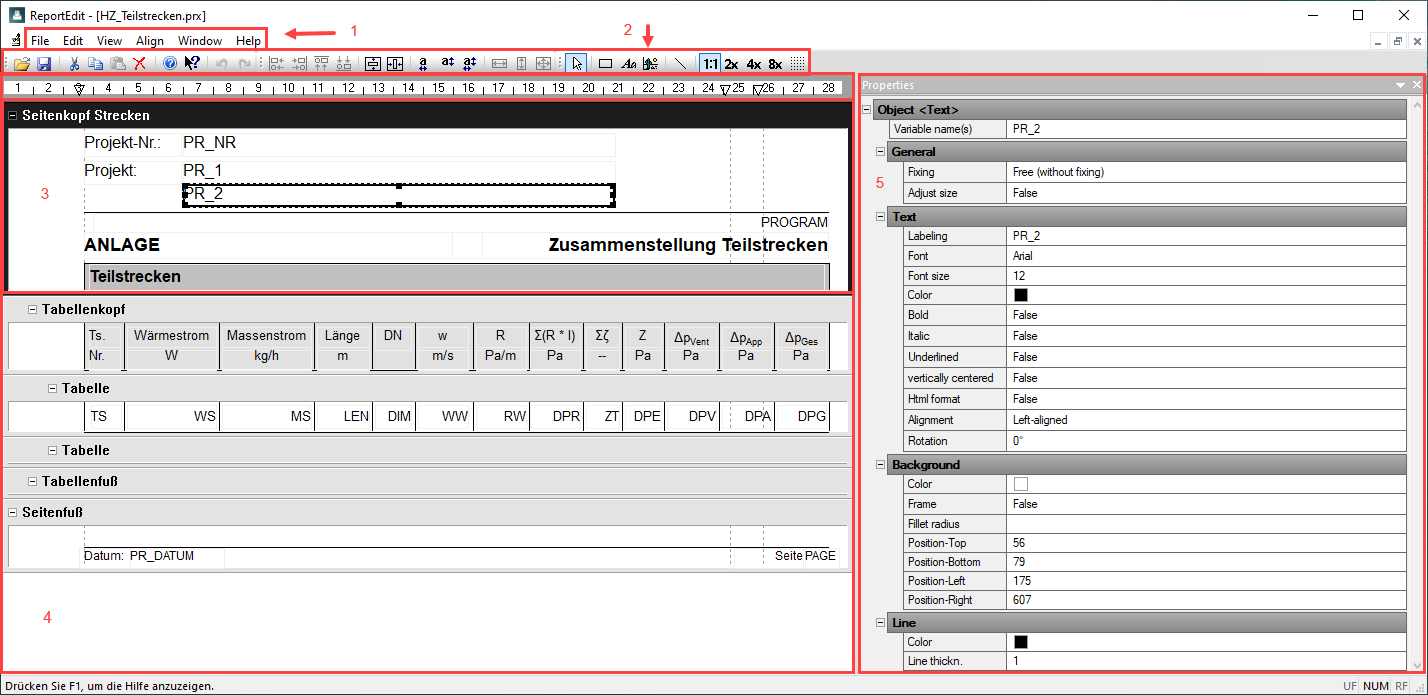Image resolution: width=1428 pixels, height=695 pixels.
Task: Open Properties panel dropdown arrow menu
Action: coord(1401,86)
